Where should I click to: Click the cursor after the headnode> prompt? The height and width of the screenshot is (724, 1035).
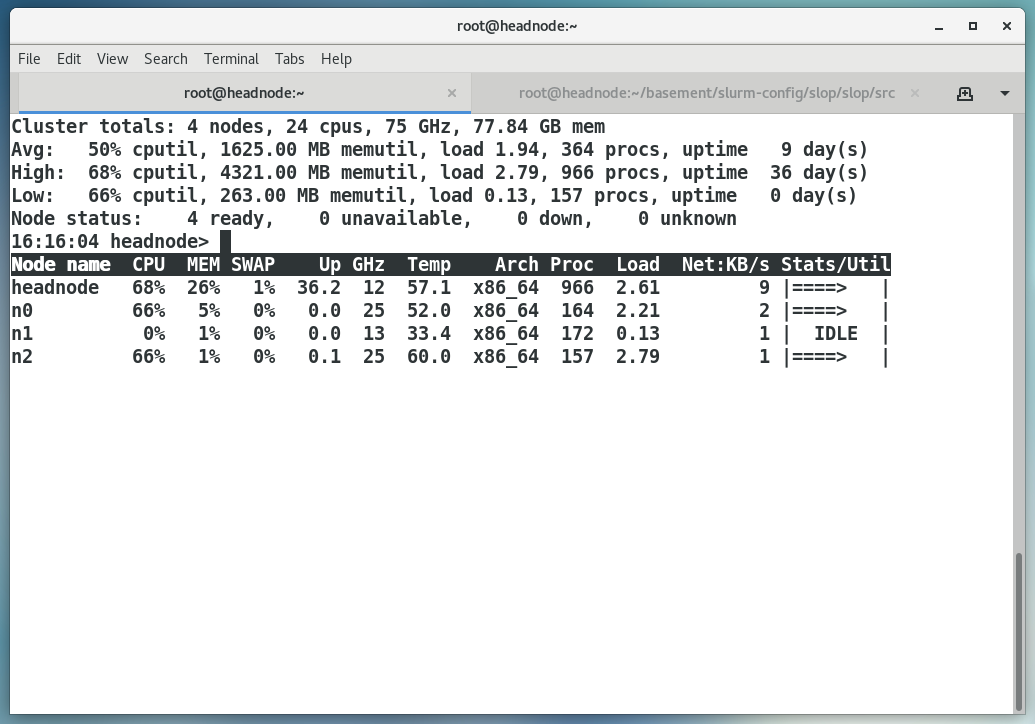[x=225, y=241]
